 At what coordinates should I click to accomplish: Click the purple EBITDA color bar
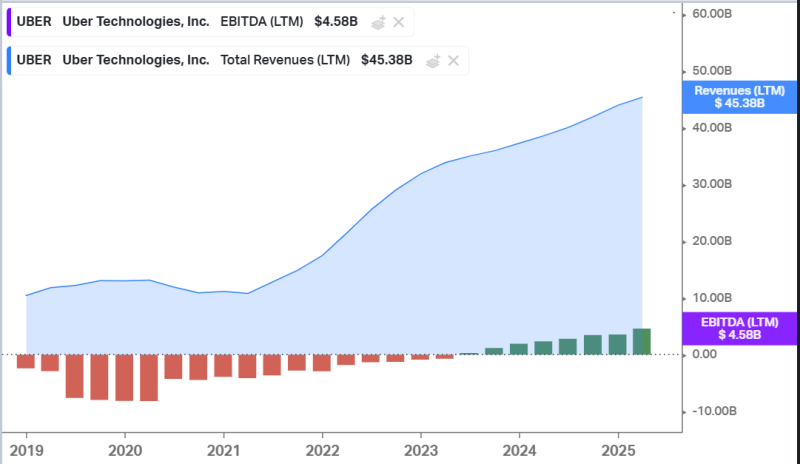click(9, 22)
